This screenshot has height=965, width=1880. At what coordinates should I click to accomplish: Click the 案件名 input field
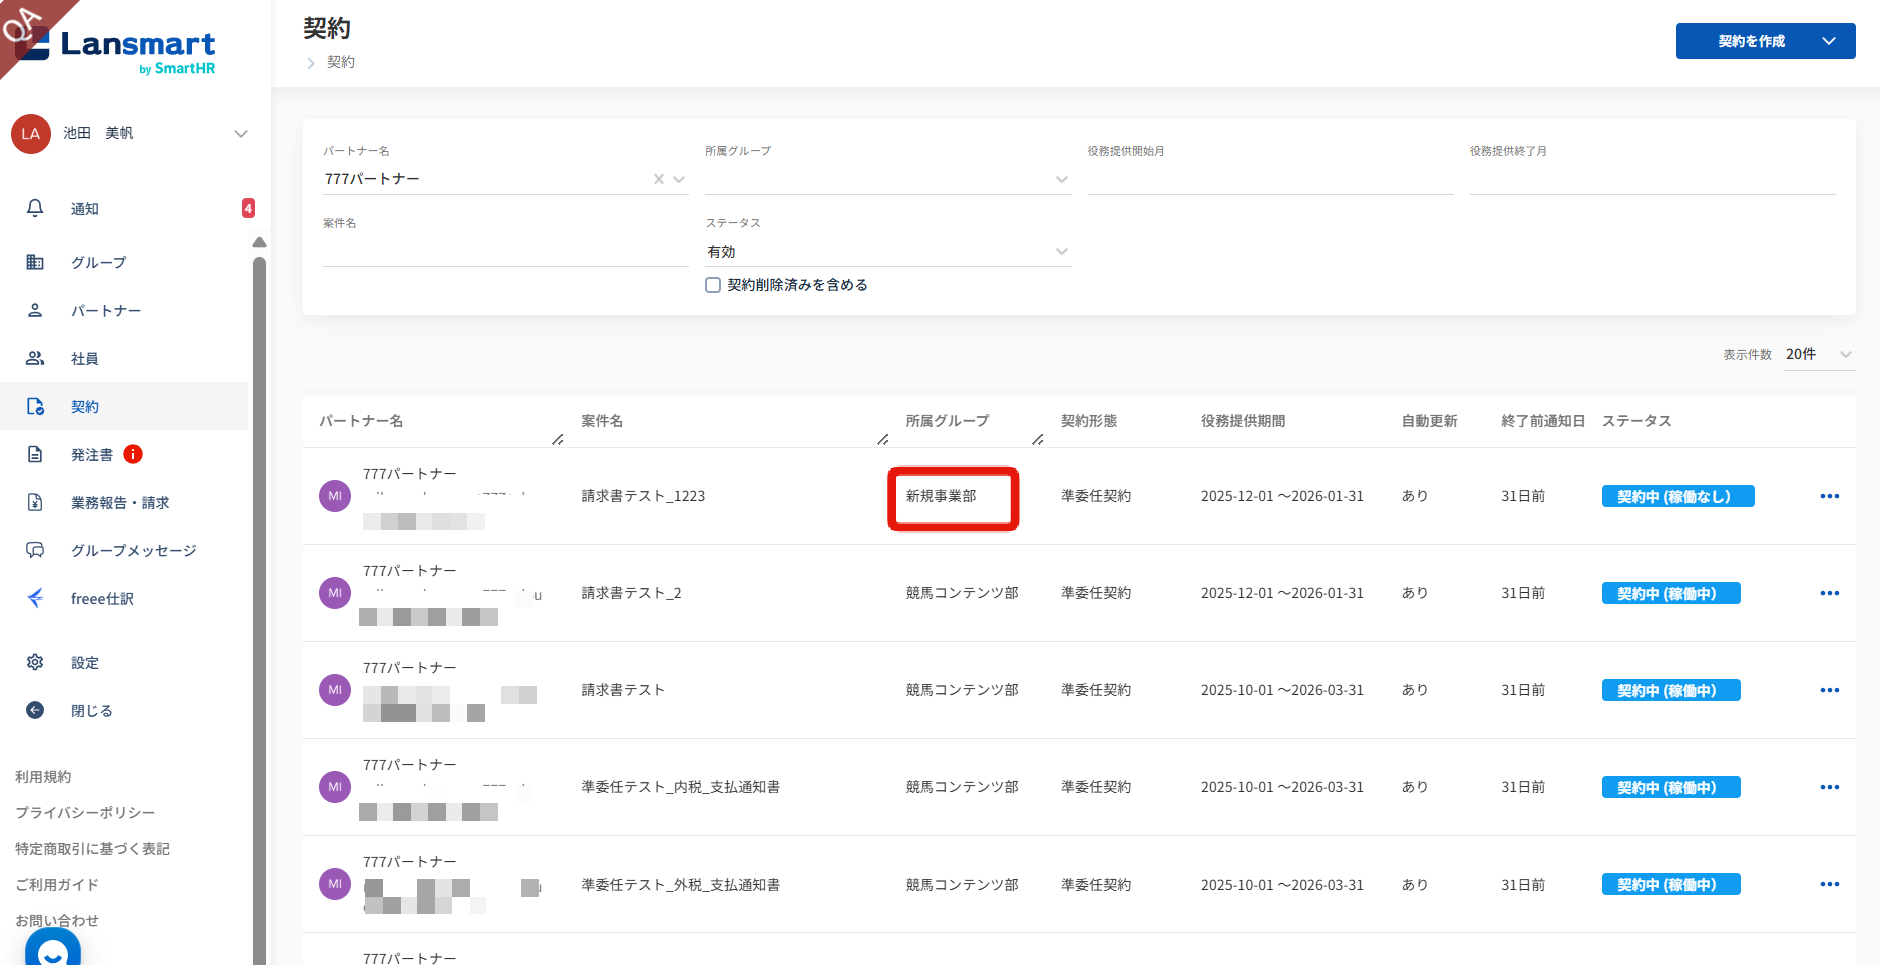point(506,251)
